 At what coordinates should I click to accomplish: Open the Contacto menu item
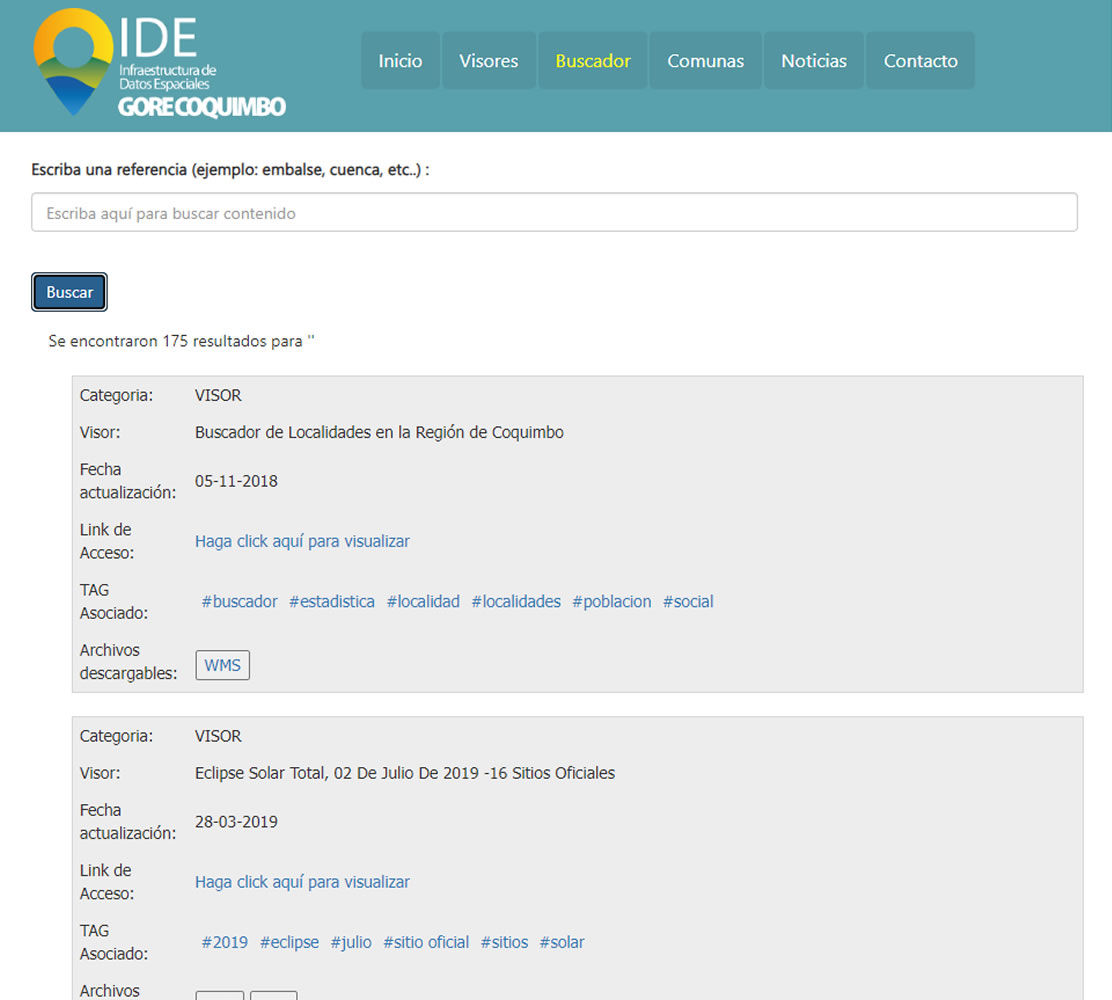point(921,61)
